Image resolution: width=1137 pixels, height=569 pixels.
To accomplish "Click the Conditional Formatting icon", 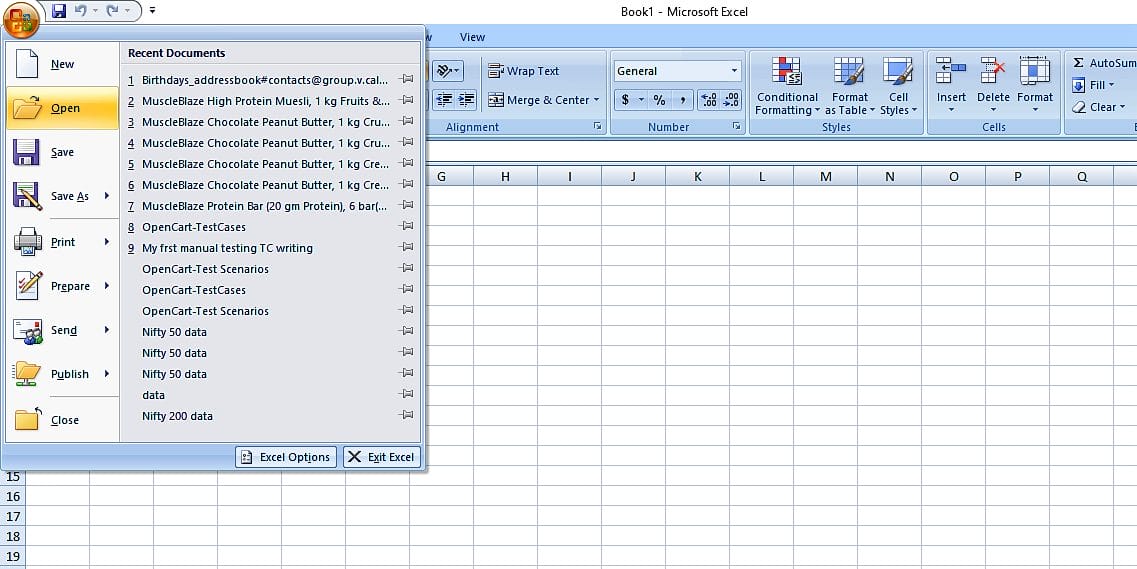I will tap(786, 72).
